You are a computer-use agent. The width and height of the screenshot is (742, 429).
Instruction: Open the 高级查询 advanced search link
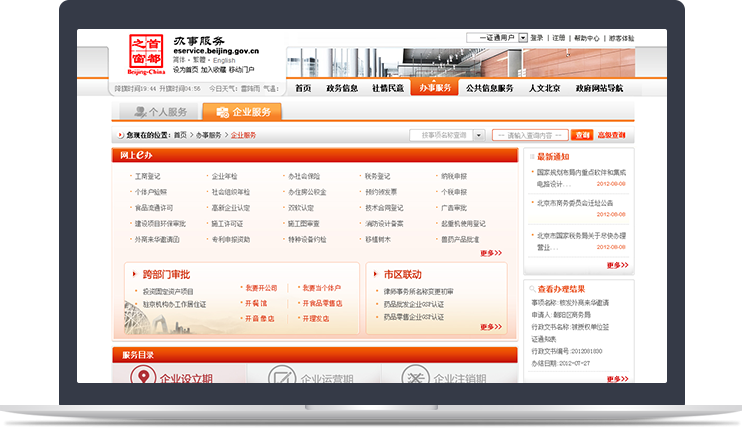click(x=611, y=135)
